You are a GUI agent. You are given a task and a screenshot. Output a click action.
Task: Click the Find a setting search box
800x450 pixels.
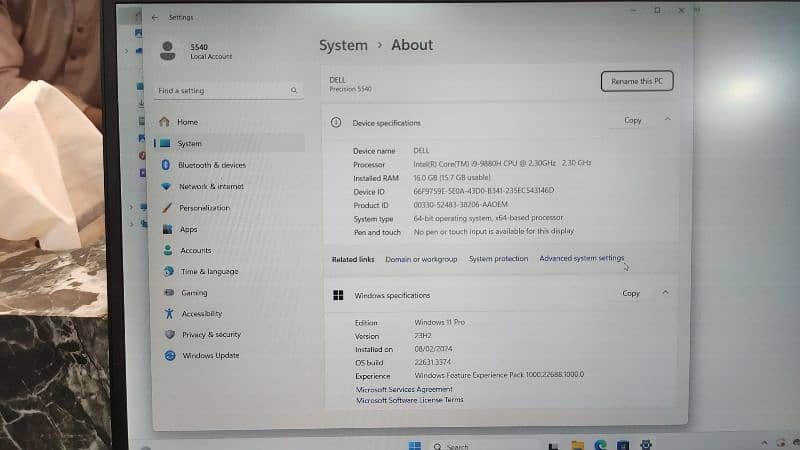click(229, 90)
